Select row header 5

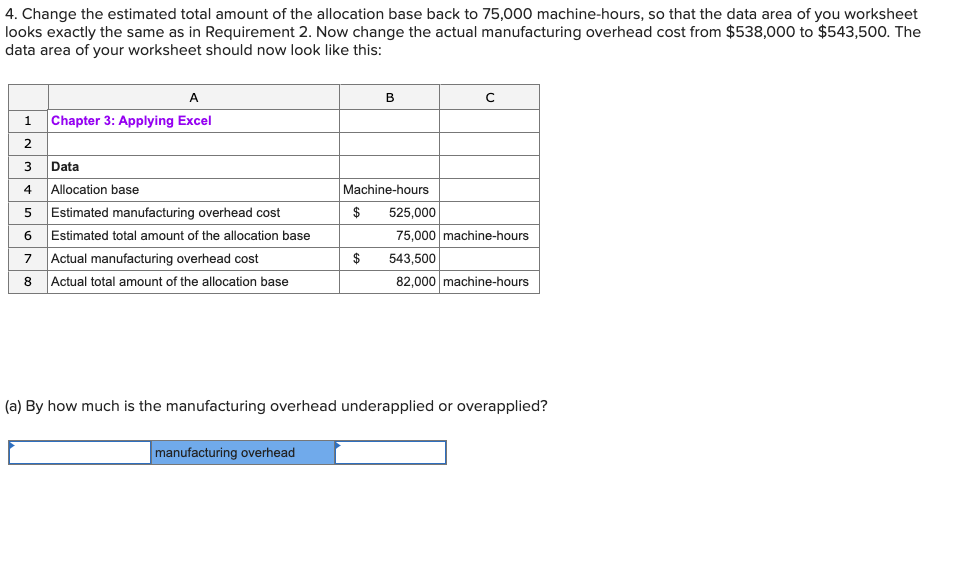pos(28,213)
